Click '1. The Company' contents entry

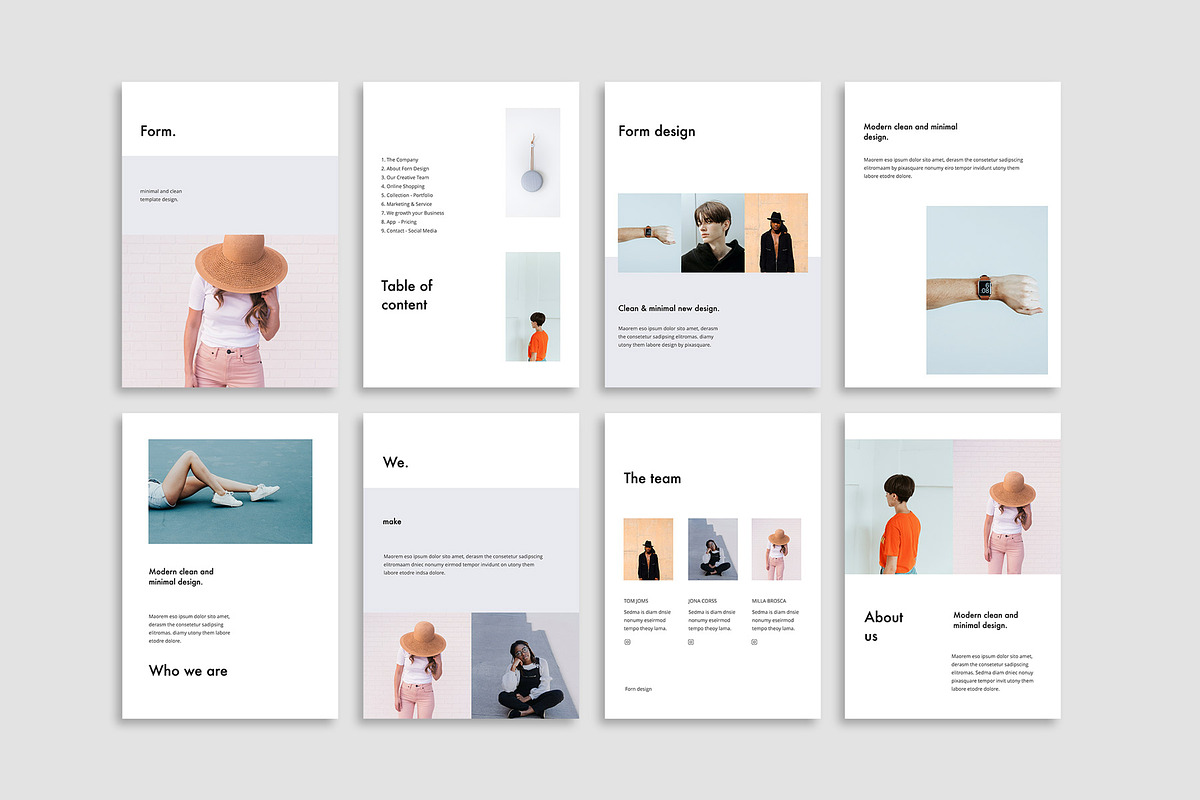[400, 160]
